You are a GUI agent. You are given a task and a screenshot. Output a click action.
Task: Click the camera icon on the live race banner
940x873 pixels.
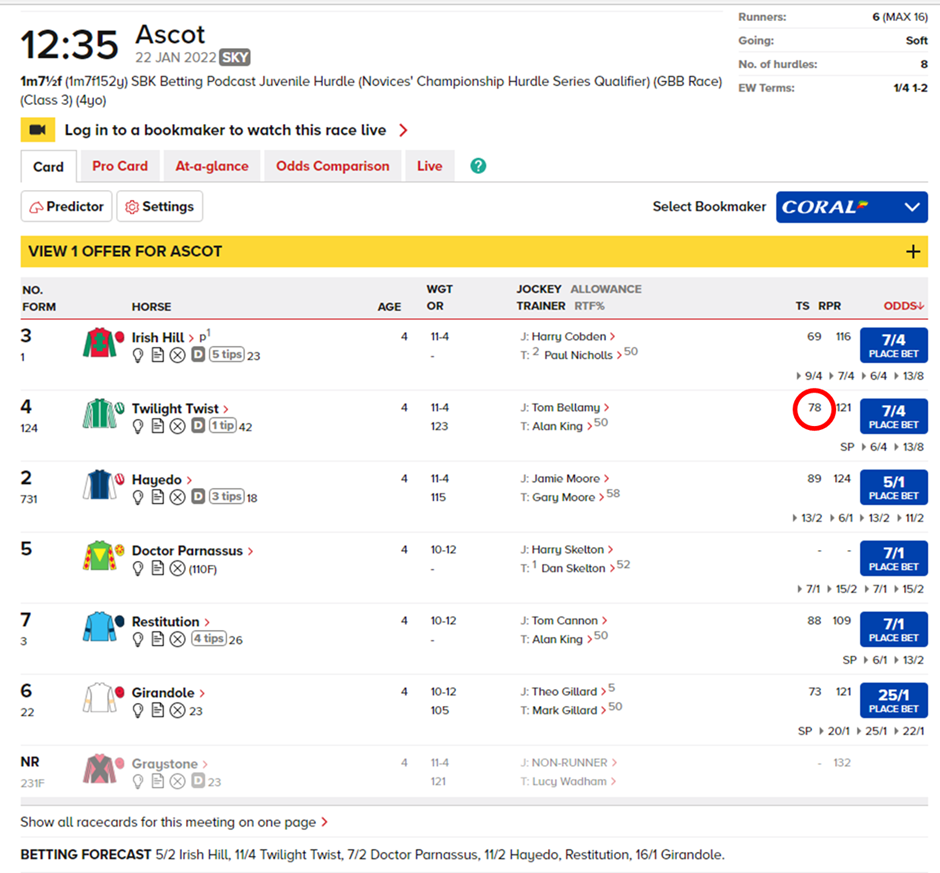pyautogui.click(x=38, y=129)
